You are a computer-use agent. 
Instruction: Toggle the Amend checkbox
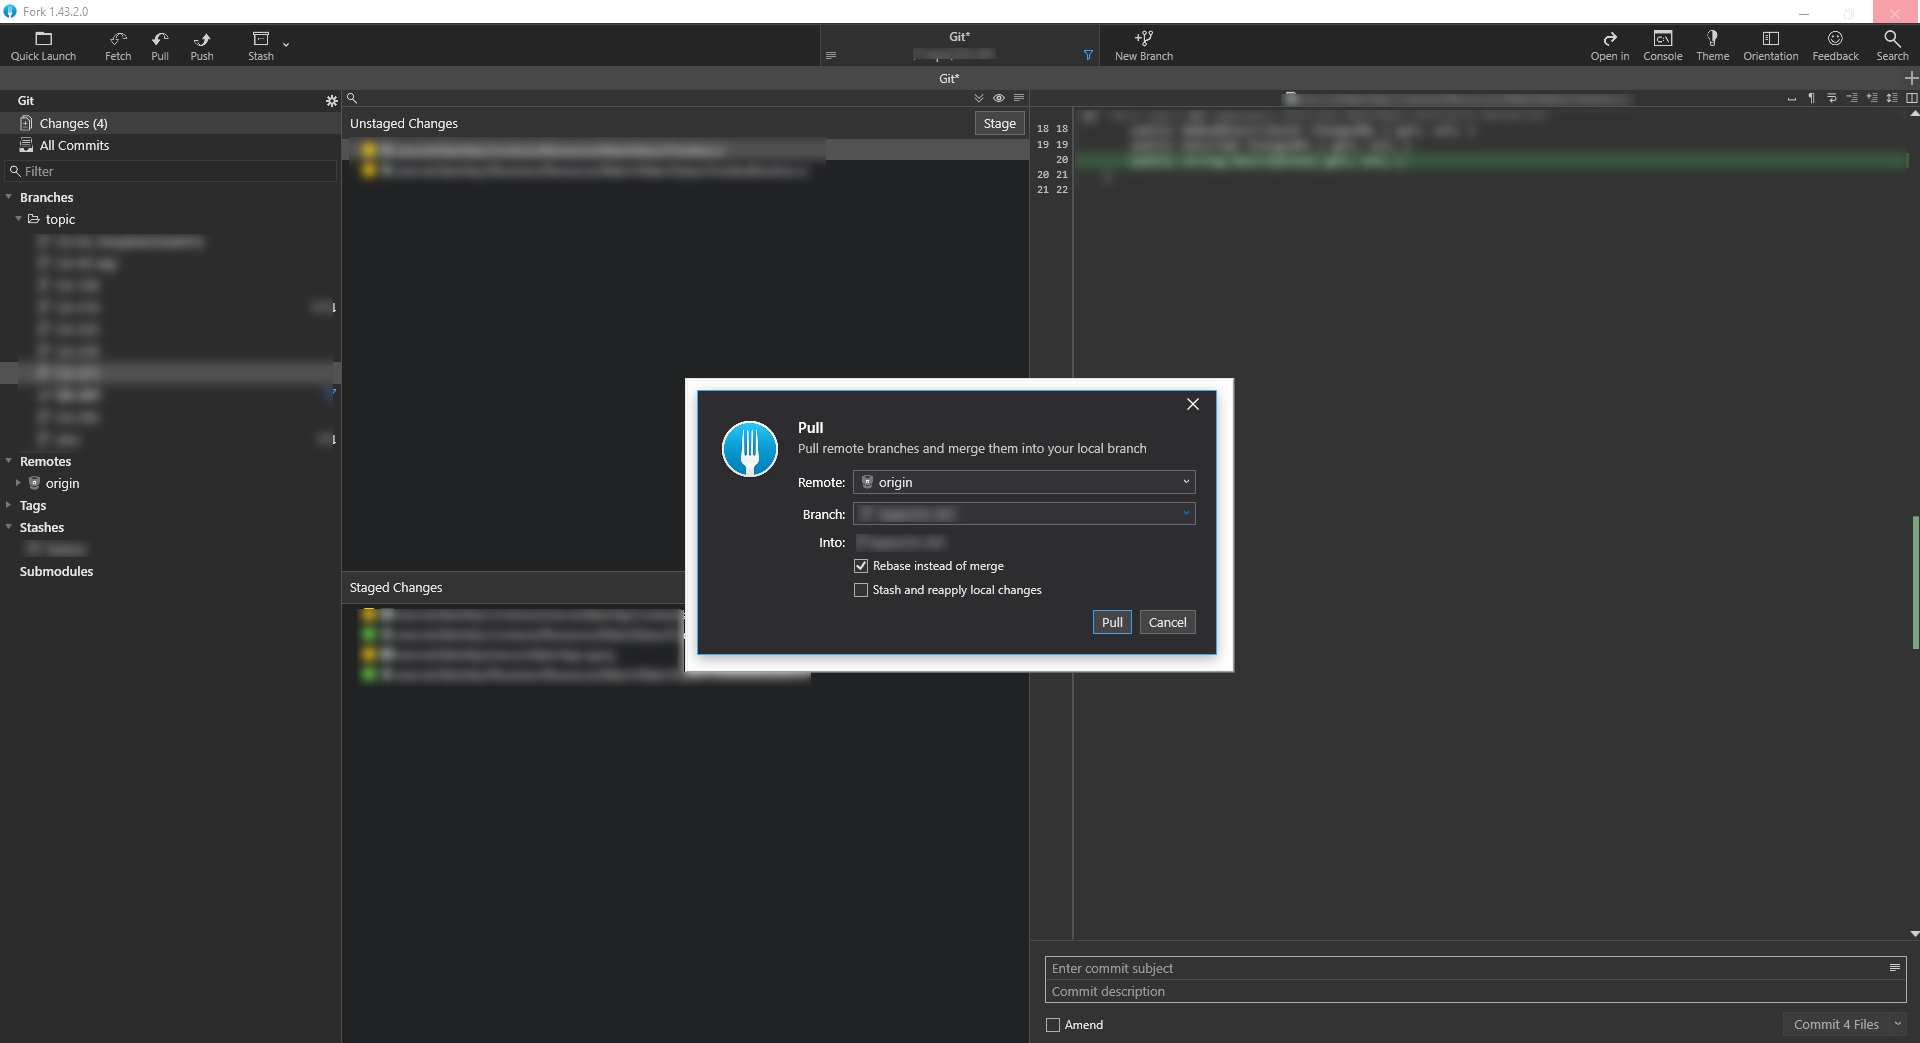[1053, 1024]
